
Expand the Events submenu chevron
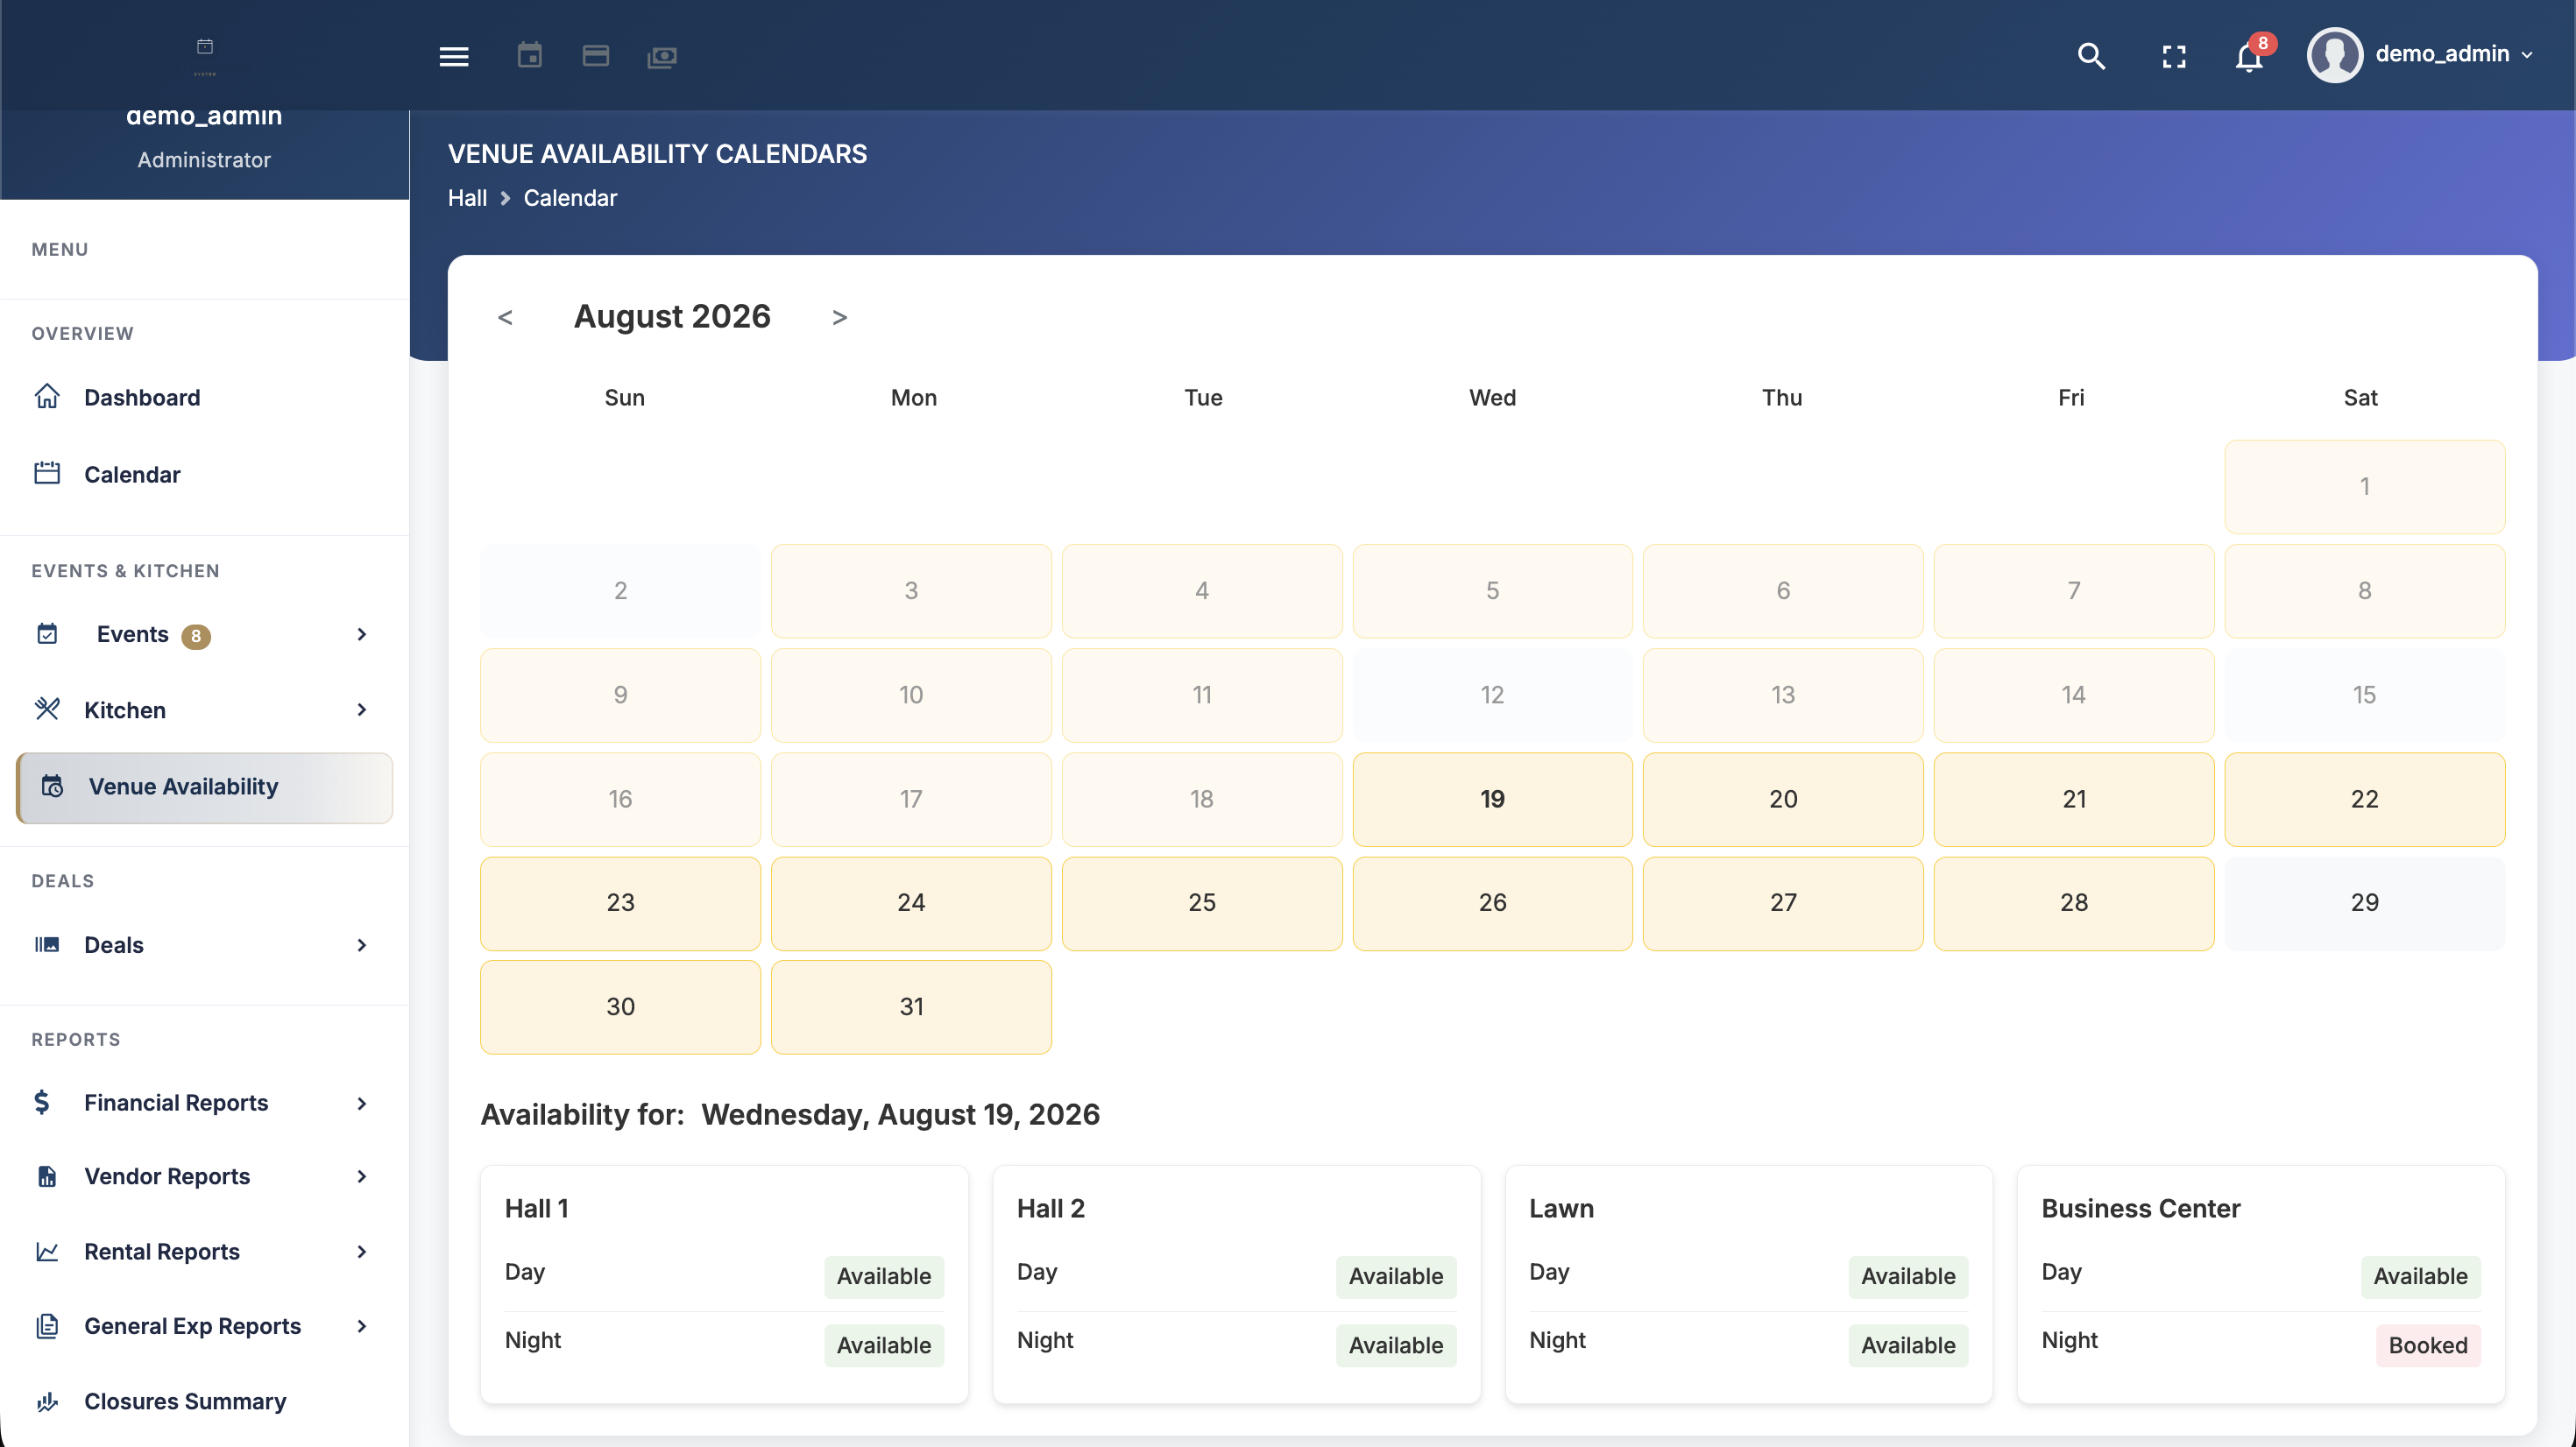click(362, 634)
